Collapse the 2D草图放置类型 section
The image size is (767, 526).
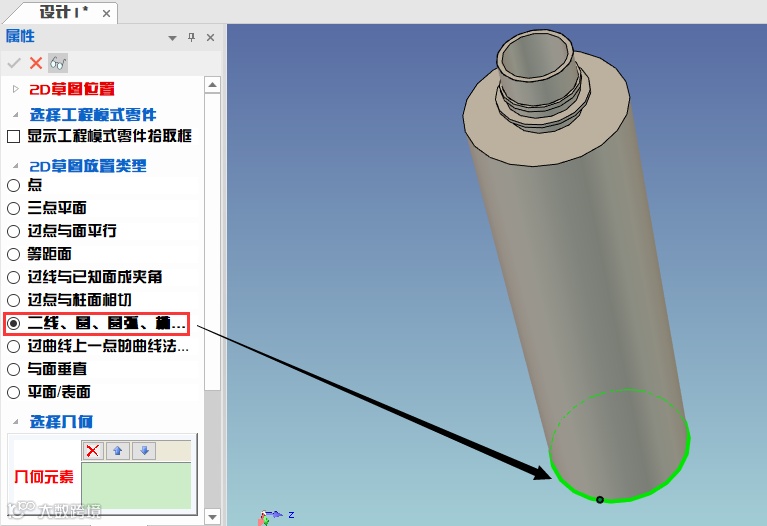point(16,166)
